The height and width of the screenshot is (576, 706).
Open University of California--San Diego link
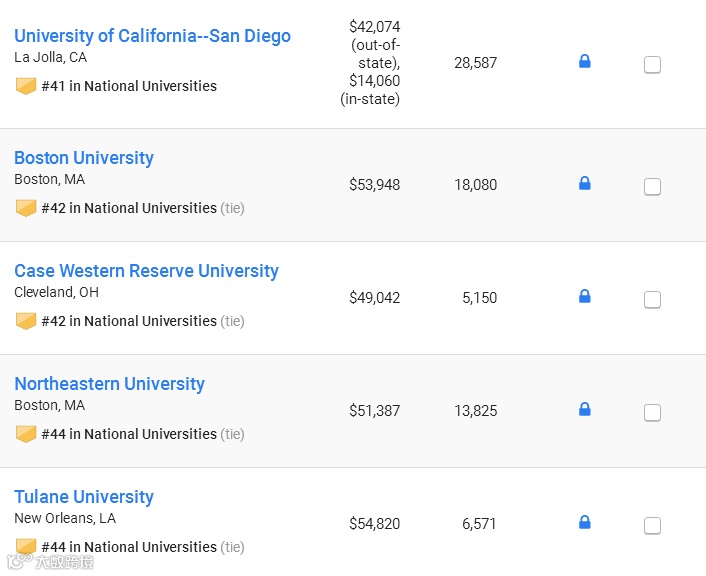(x=152, y=36)
